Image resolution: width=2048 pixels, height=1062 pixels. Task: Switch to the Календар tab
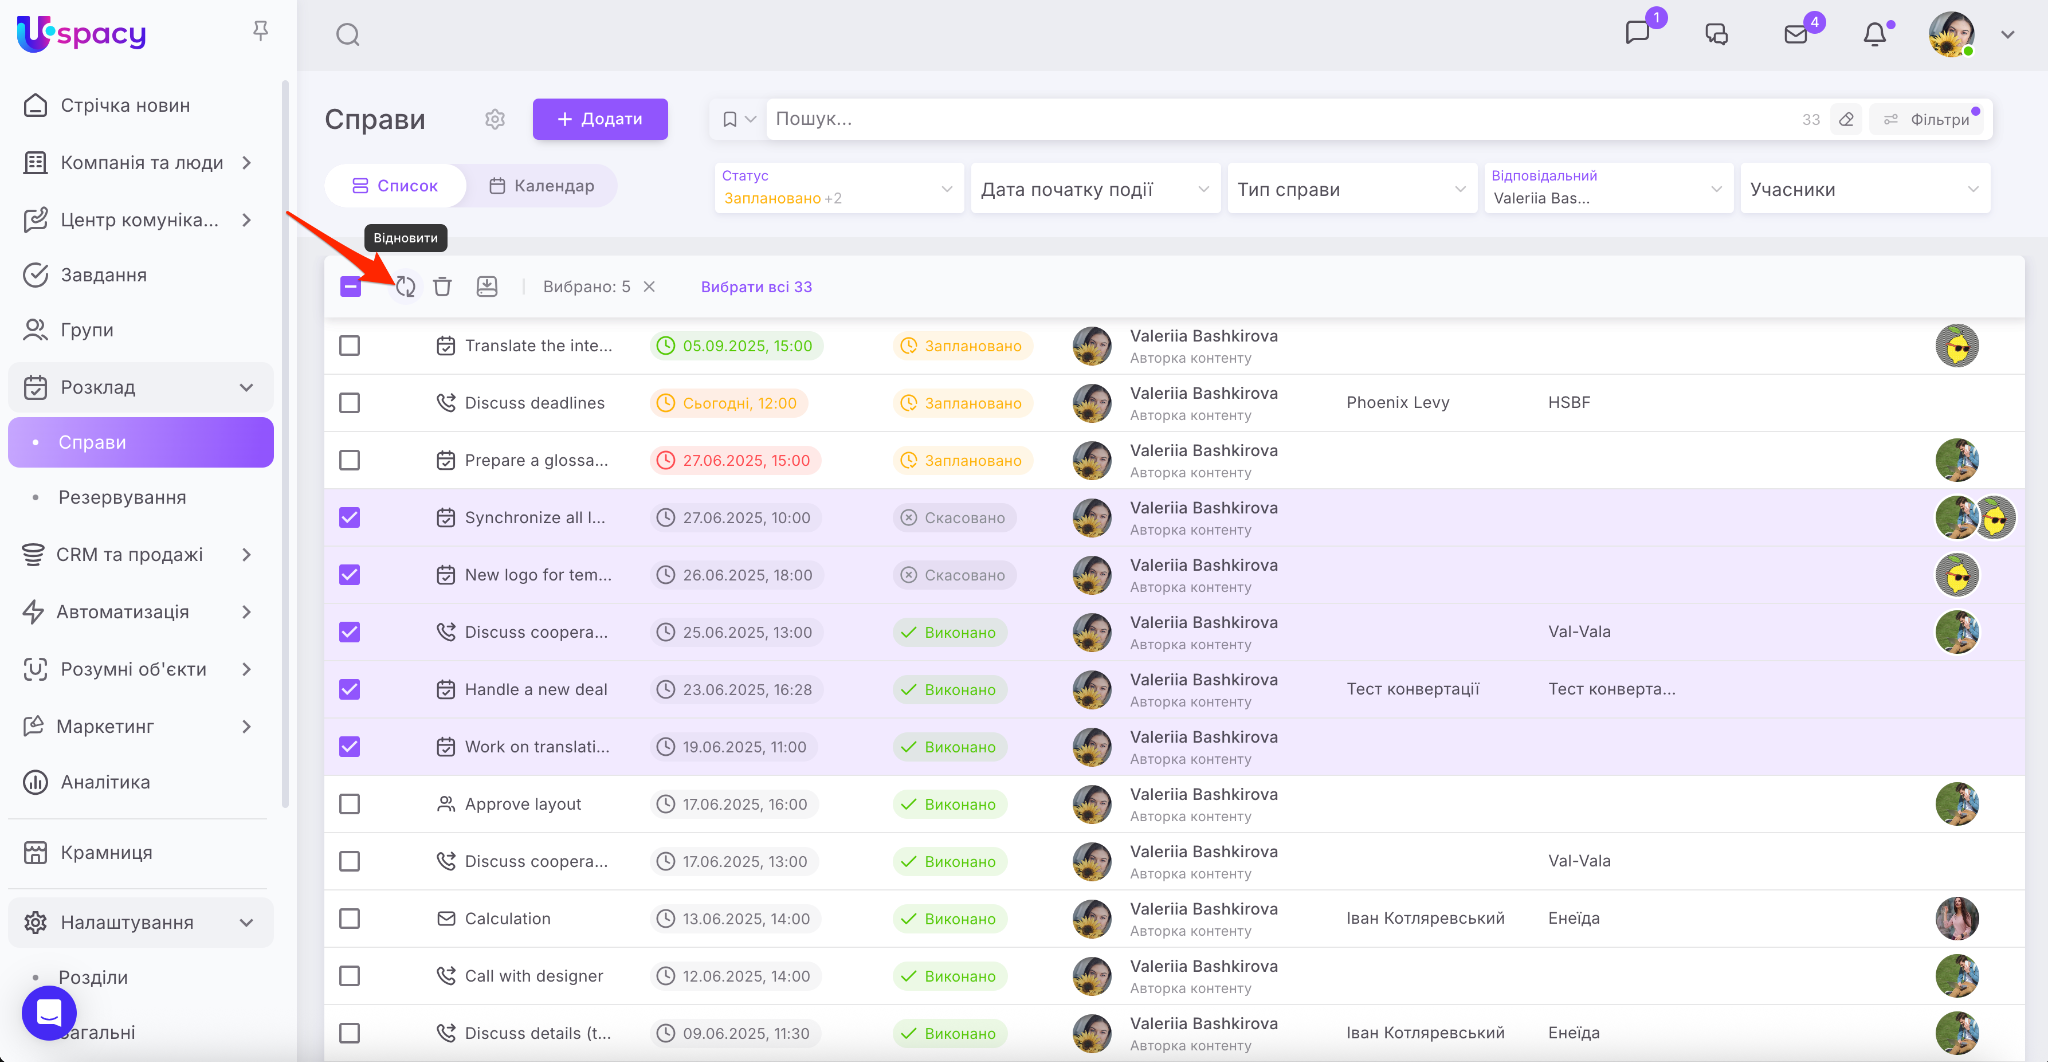pos(542,186)
